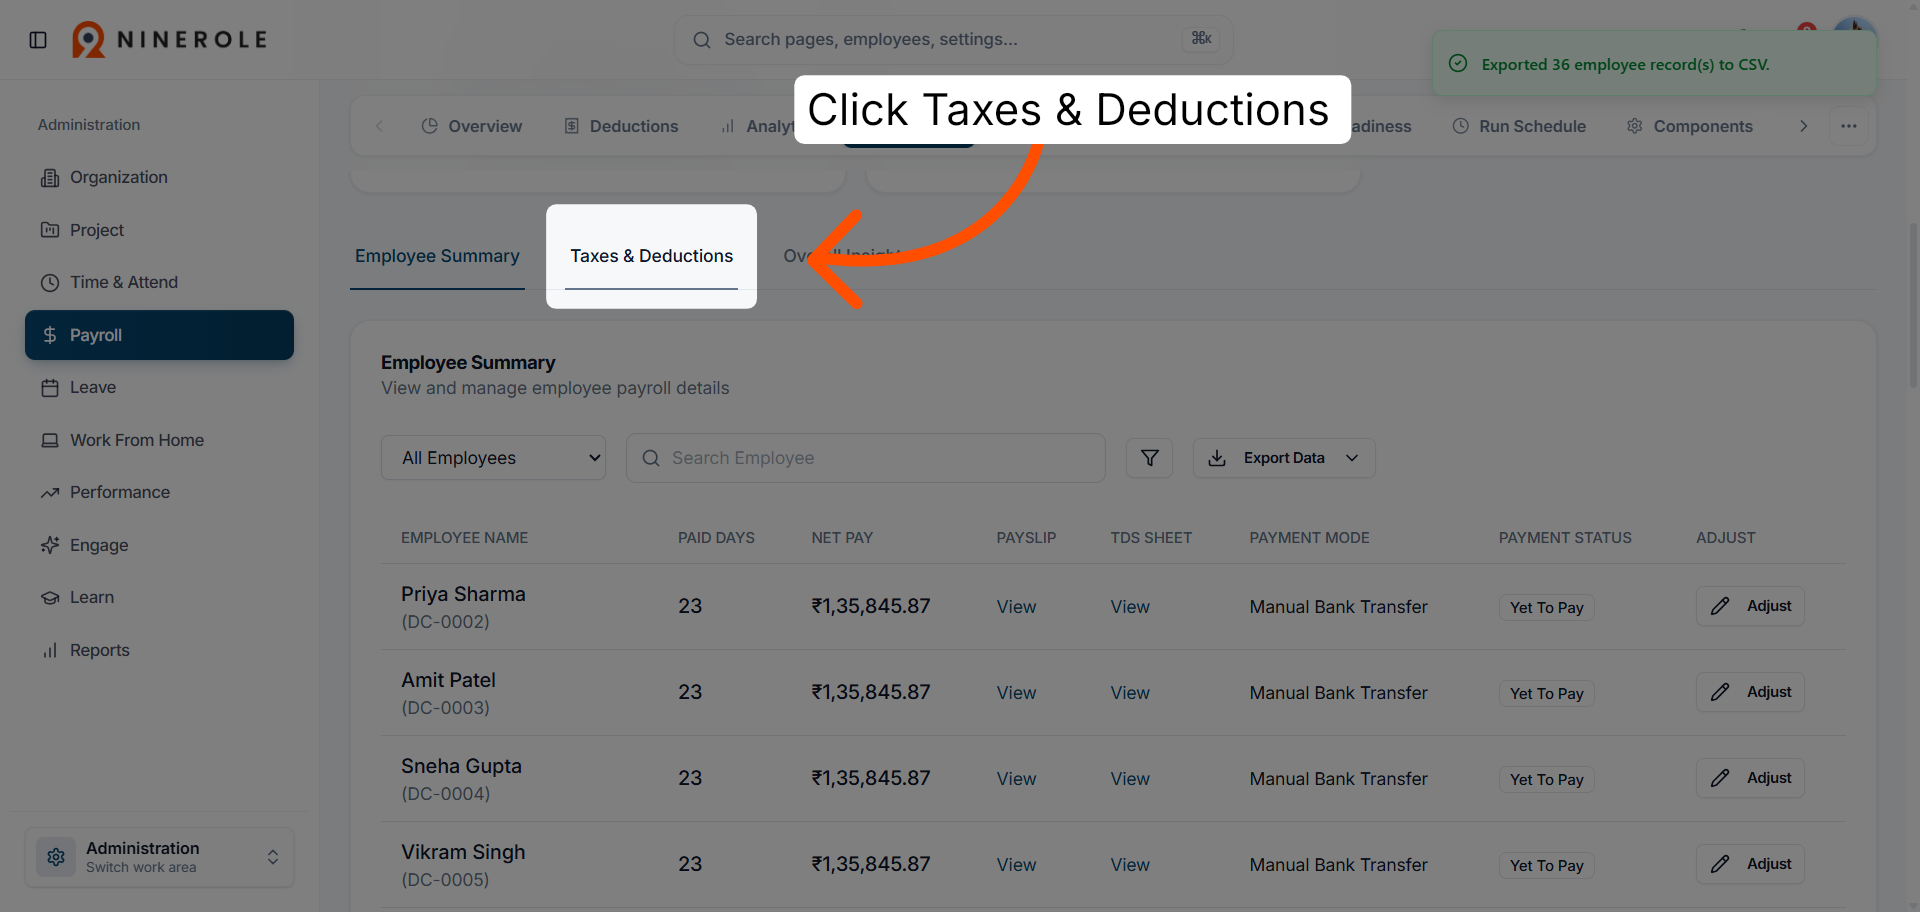This screenshot has width=1920, height=912.
Task: Open Project in sidebar
Action: coord(159,230)
